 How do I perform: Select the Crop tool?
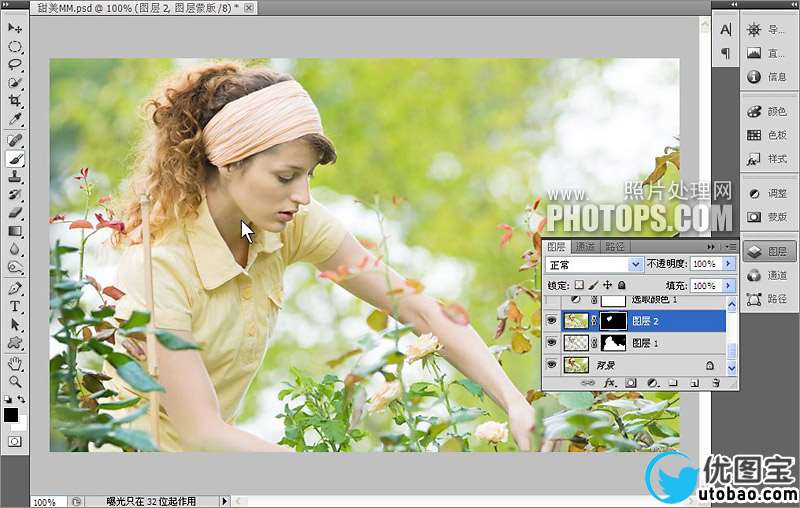point(15,101)
